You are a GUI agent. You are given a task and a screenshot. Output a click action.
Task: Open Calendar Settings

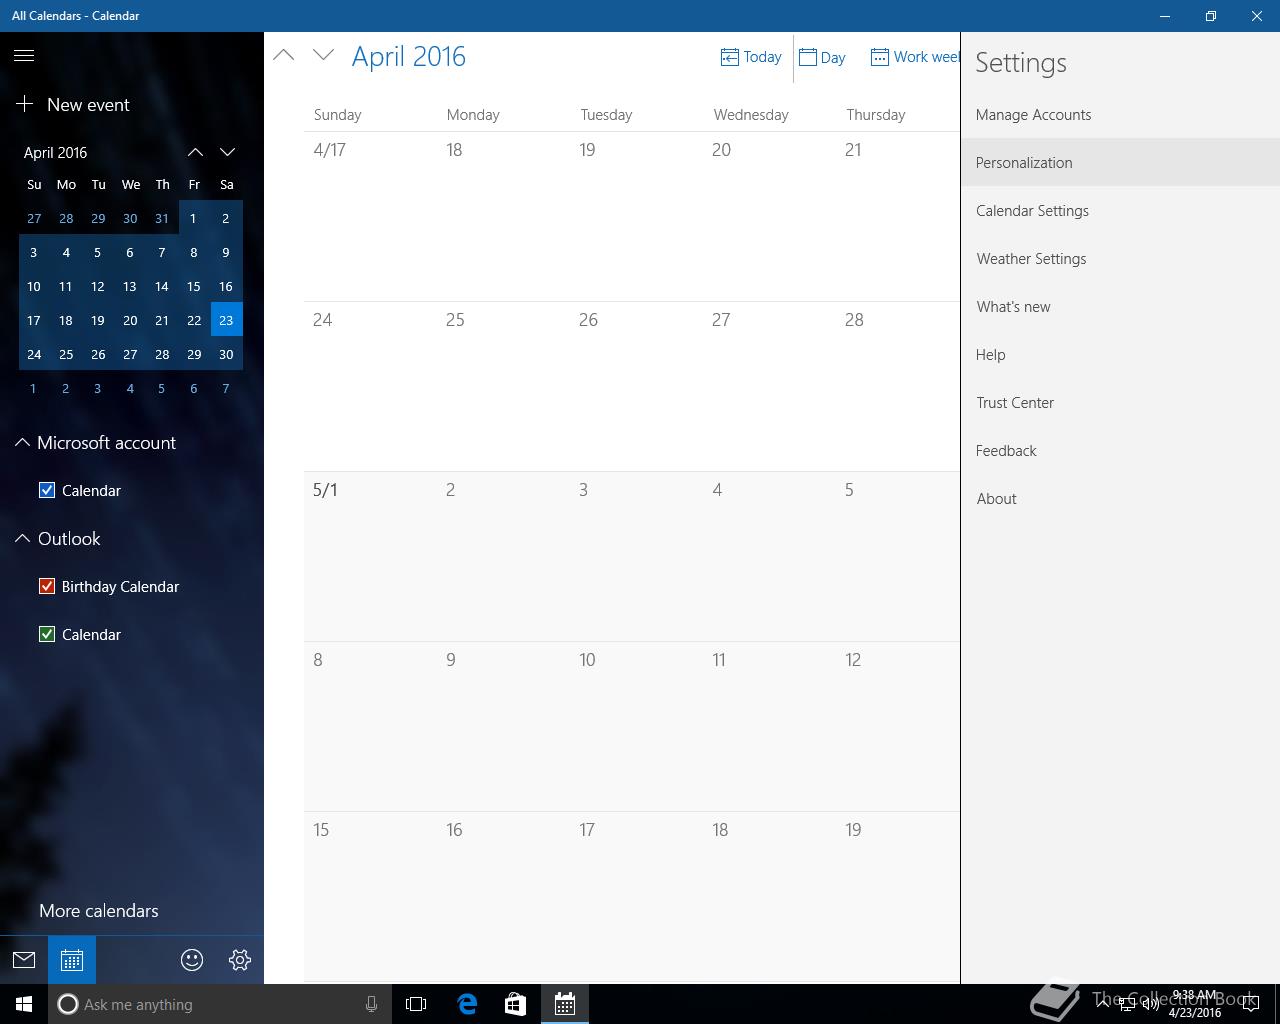[x=1120, y=210]
